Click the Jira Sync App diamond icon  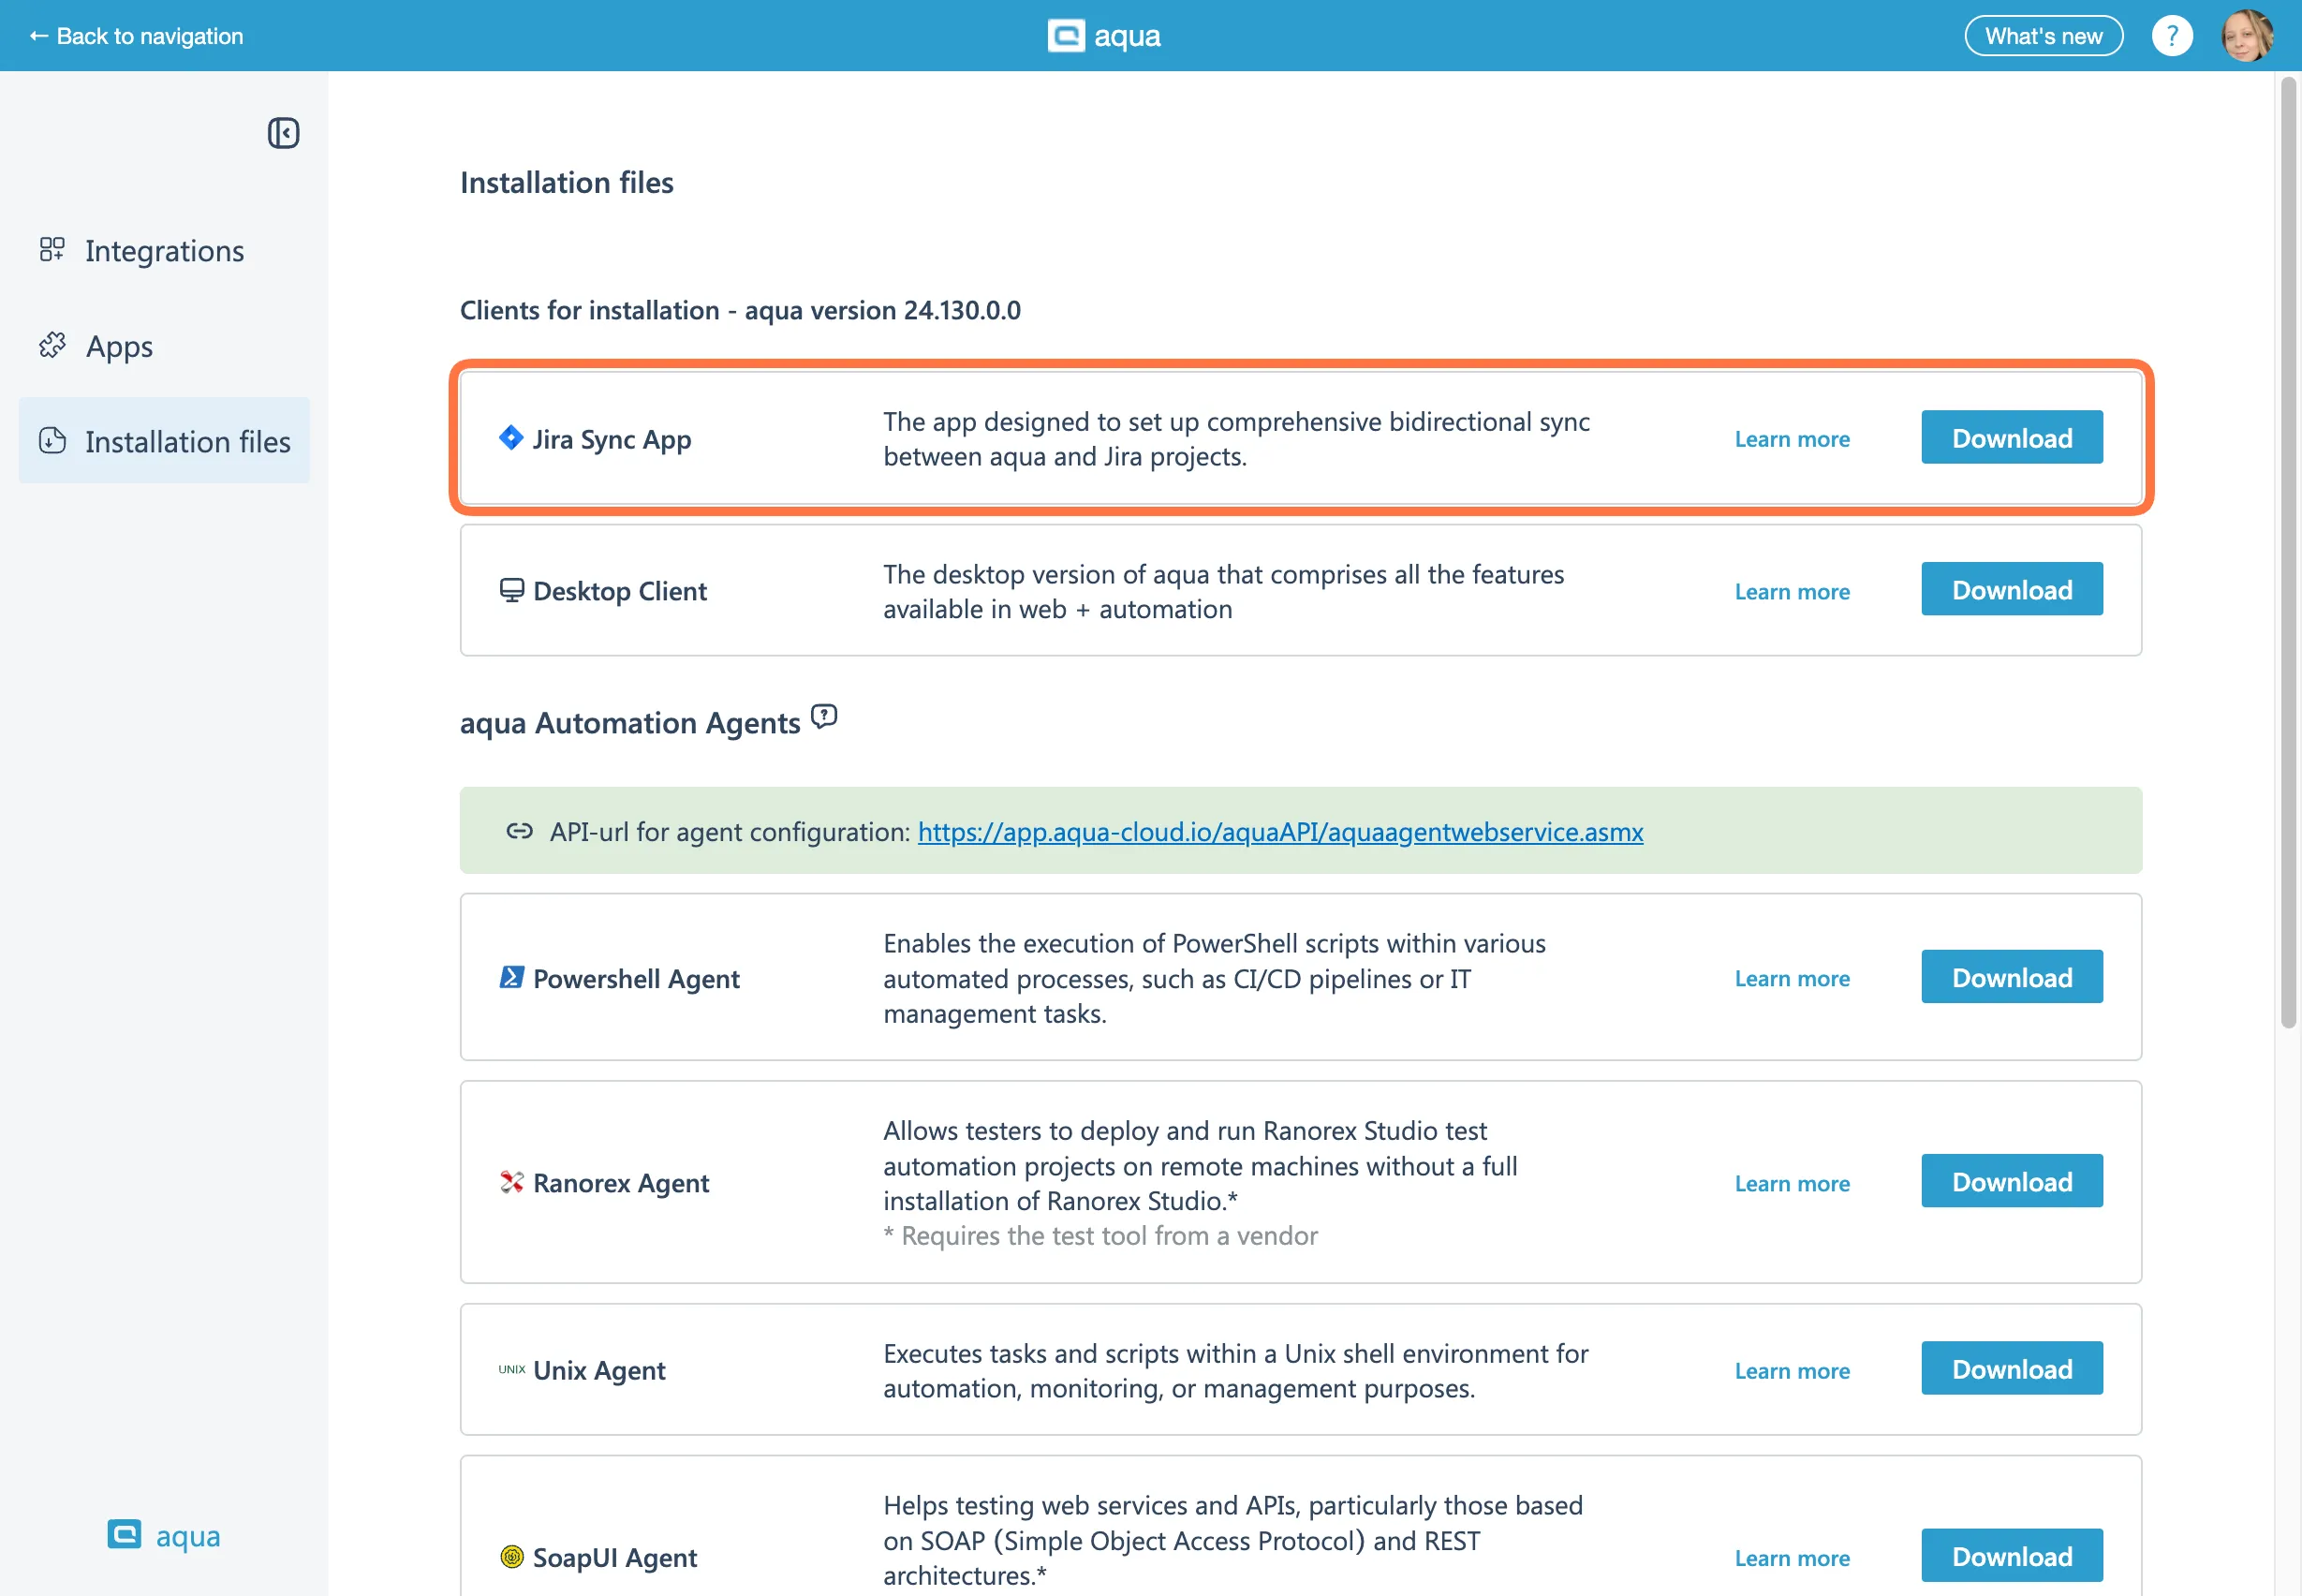511,438
